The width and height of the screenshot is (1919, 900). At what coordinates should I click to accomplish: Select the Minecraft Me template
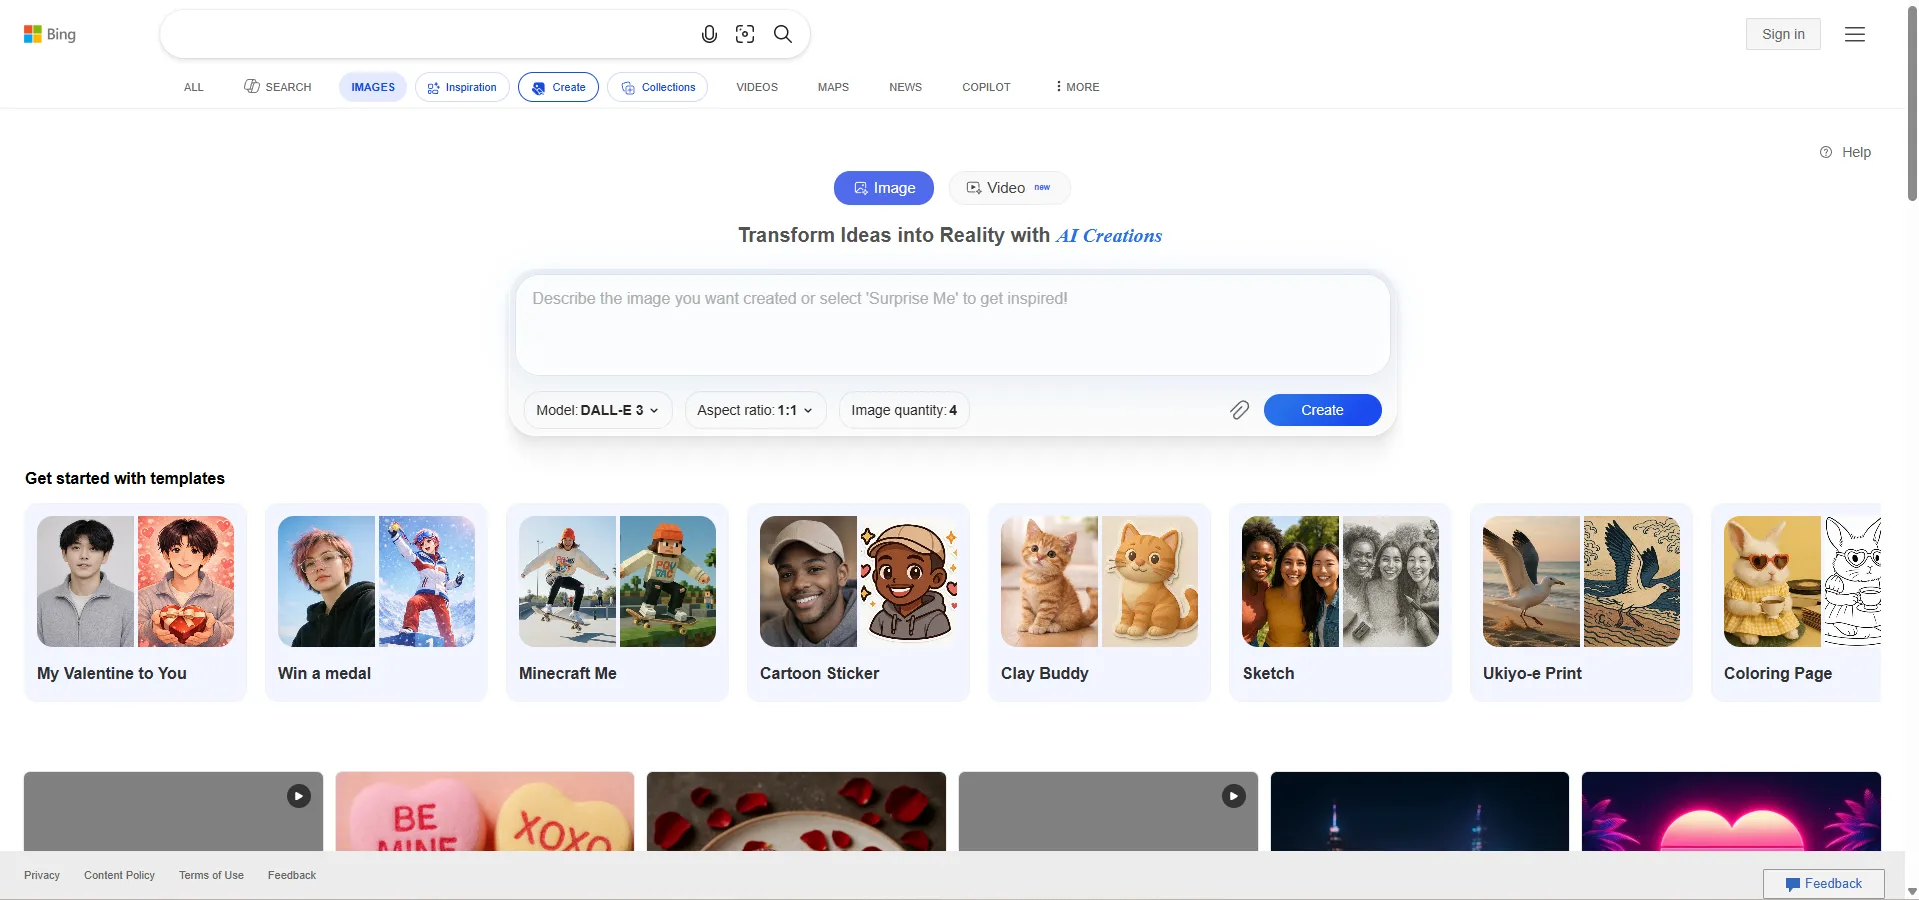pyautogui.click(x=616, y=601)
